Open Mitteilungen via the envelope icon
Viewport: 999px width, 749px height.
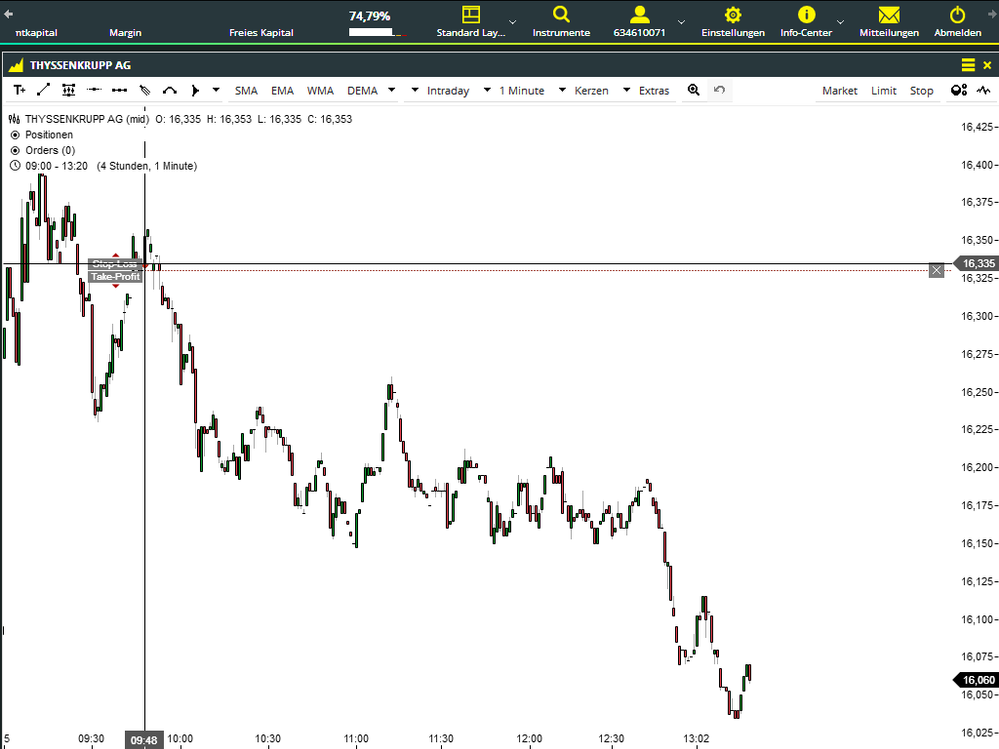click(x=888, y=22)
